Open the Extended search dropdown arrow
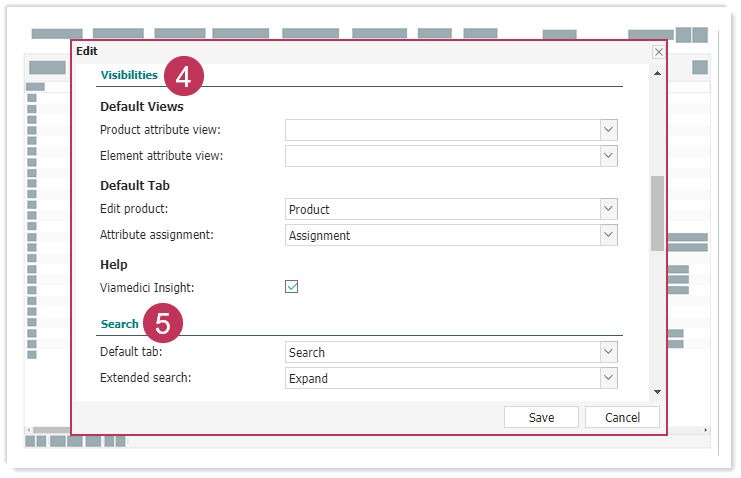 tap(608, 378)
